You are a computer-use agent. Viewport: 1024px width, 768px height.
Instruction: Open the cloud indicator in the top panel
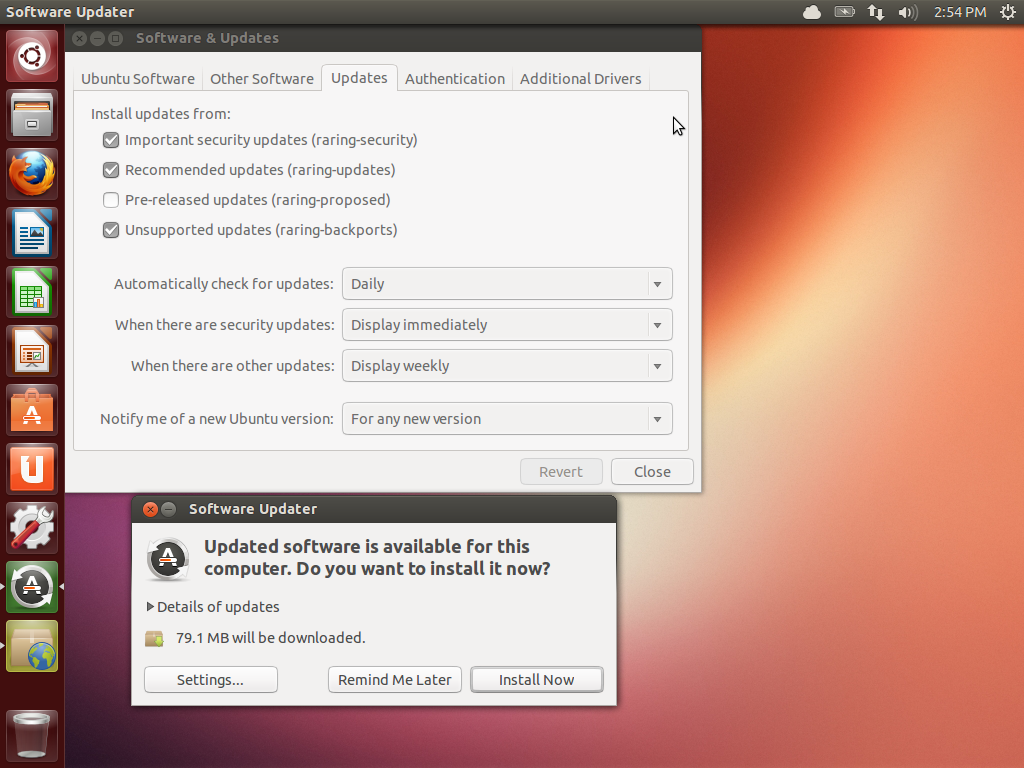[x=812, y=12]
